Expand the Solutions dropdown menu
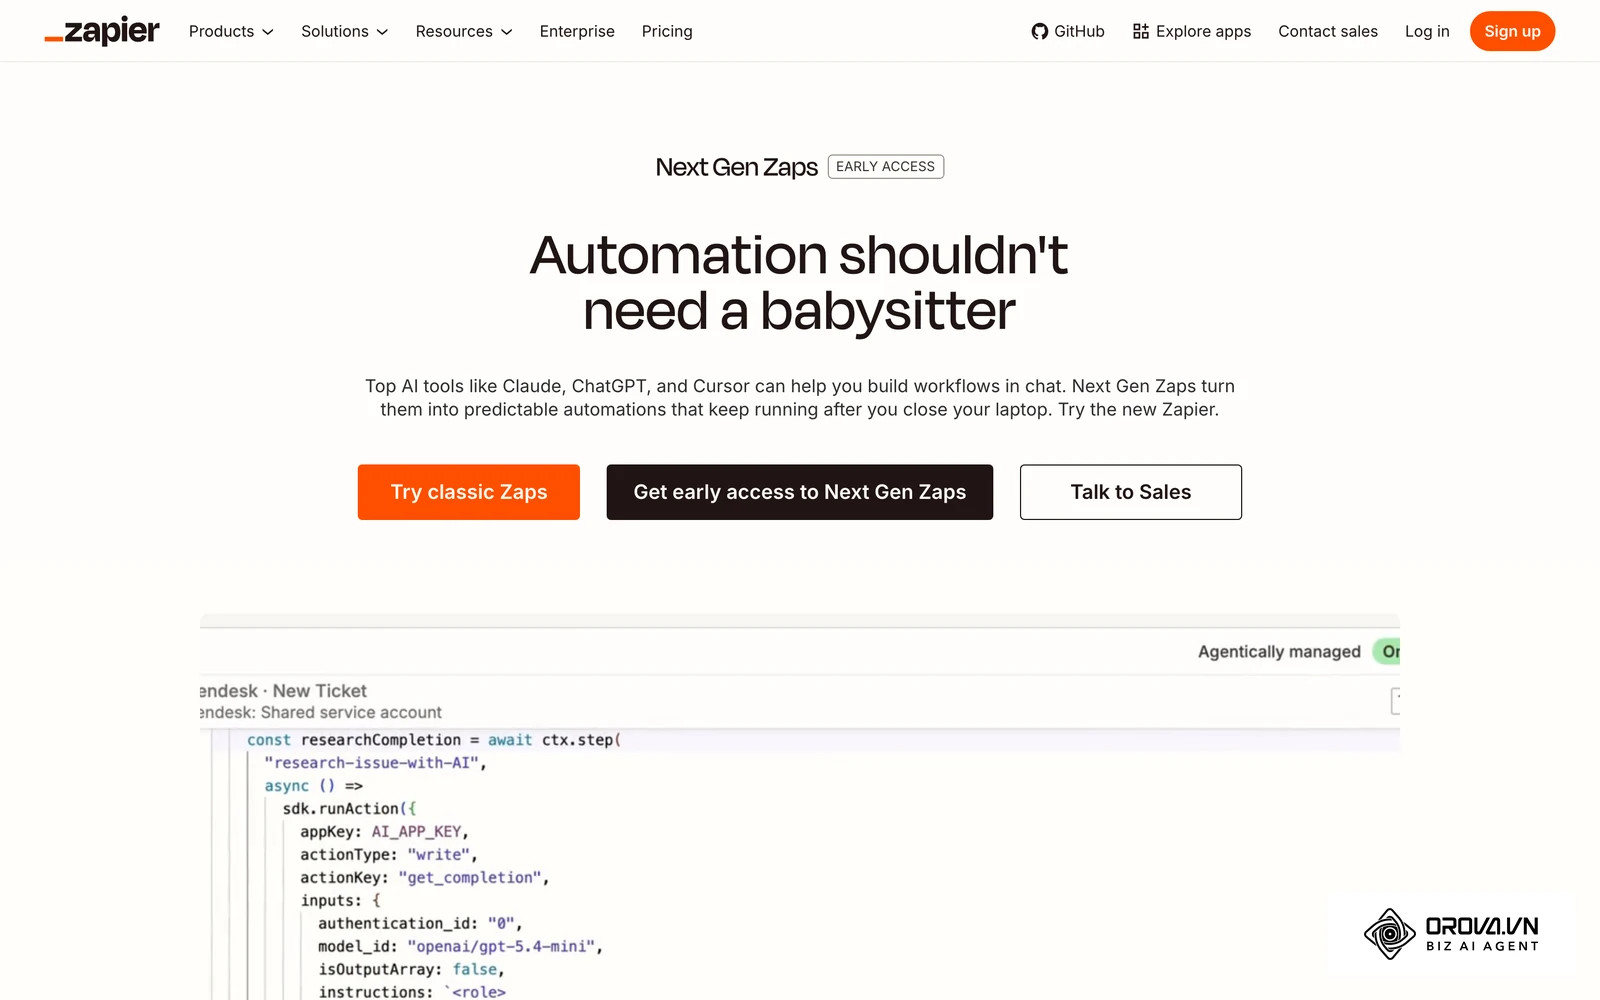This screenshot has width=1600, height=1000. point(344,31)
